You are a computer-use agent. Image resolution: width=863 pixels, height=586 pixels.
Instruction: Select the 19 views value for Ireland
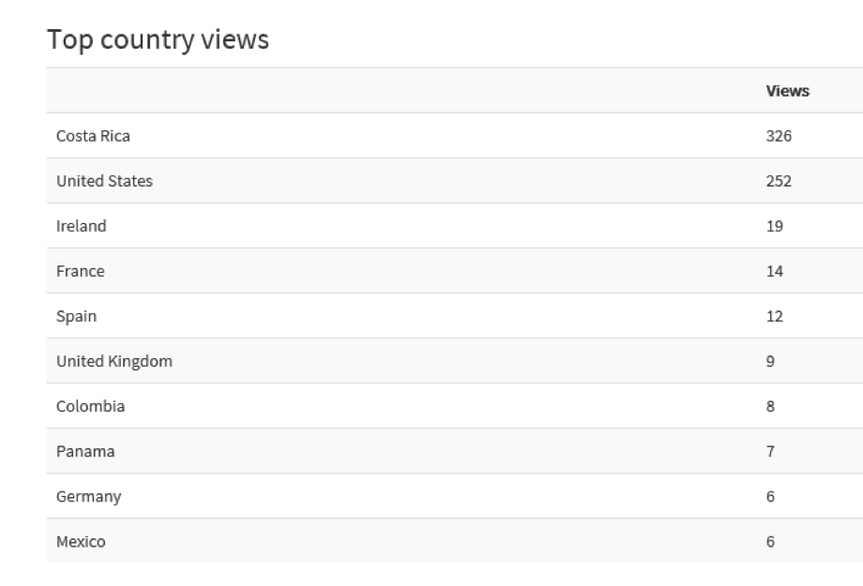click(774, 226)
